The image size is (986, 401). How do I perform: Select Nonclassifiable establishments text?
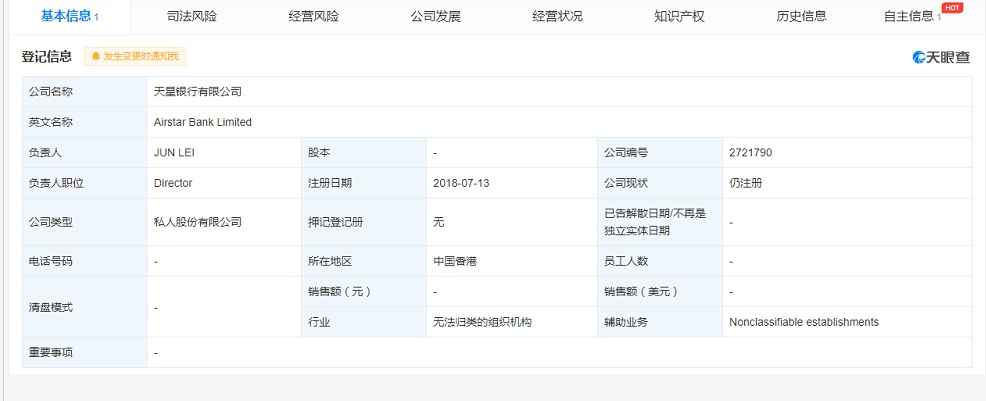804,322
